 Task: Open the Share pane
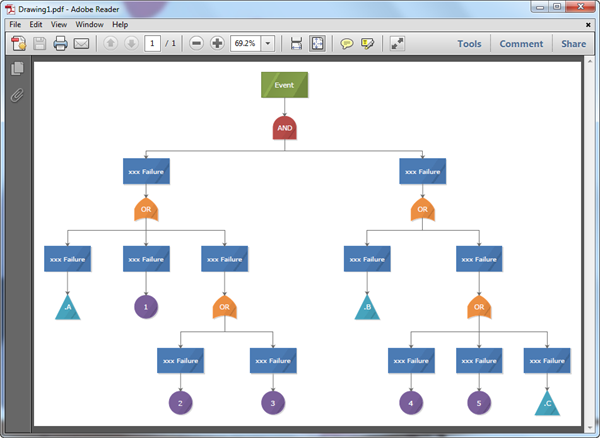coord(574,44)
